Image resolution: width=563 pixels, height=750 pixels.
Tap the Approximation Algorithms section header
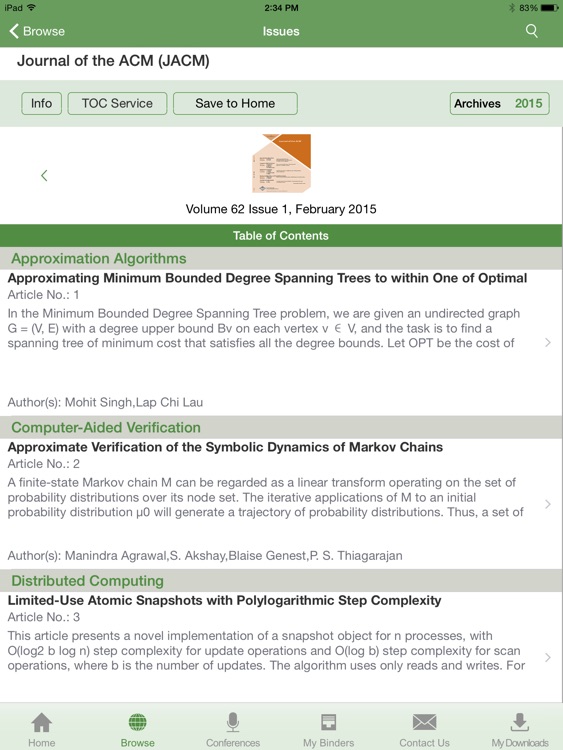click(x=281, y=258)
